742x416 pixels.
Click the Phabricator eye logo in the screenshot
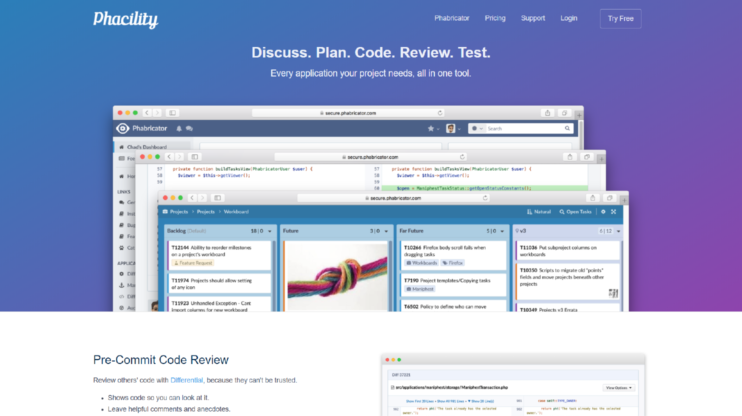tap(123, 128)
